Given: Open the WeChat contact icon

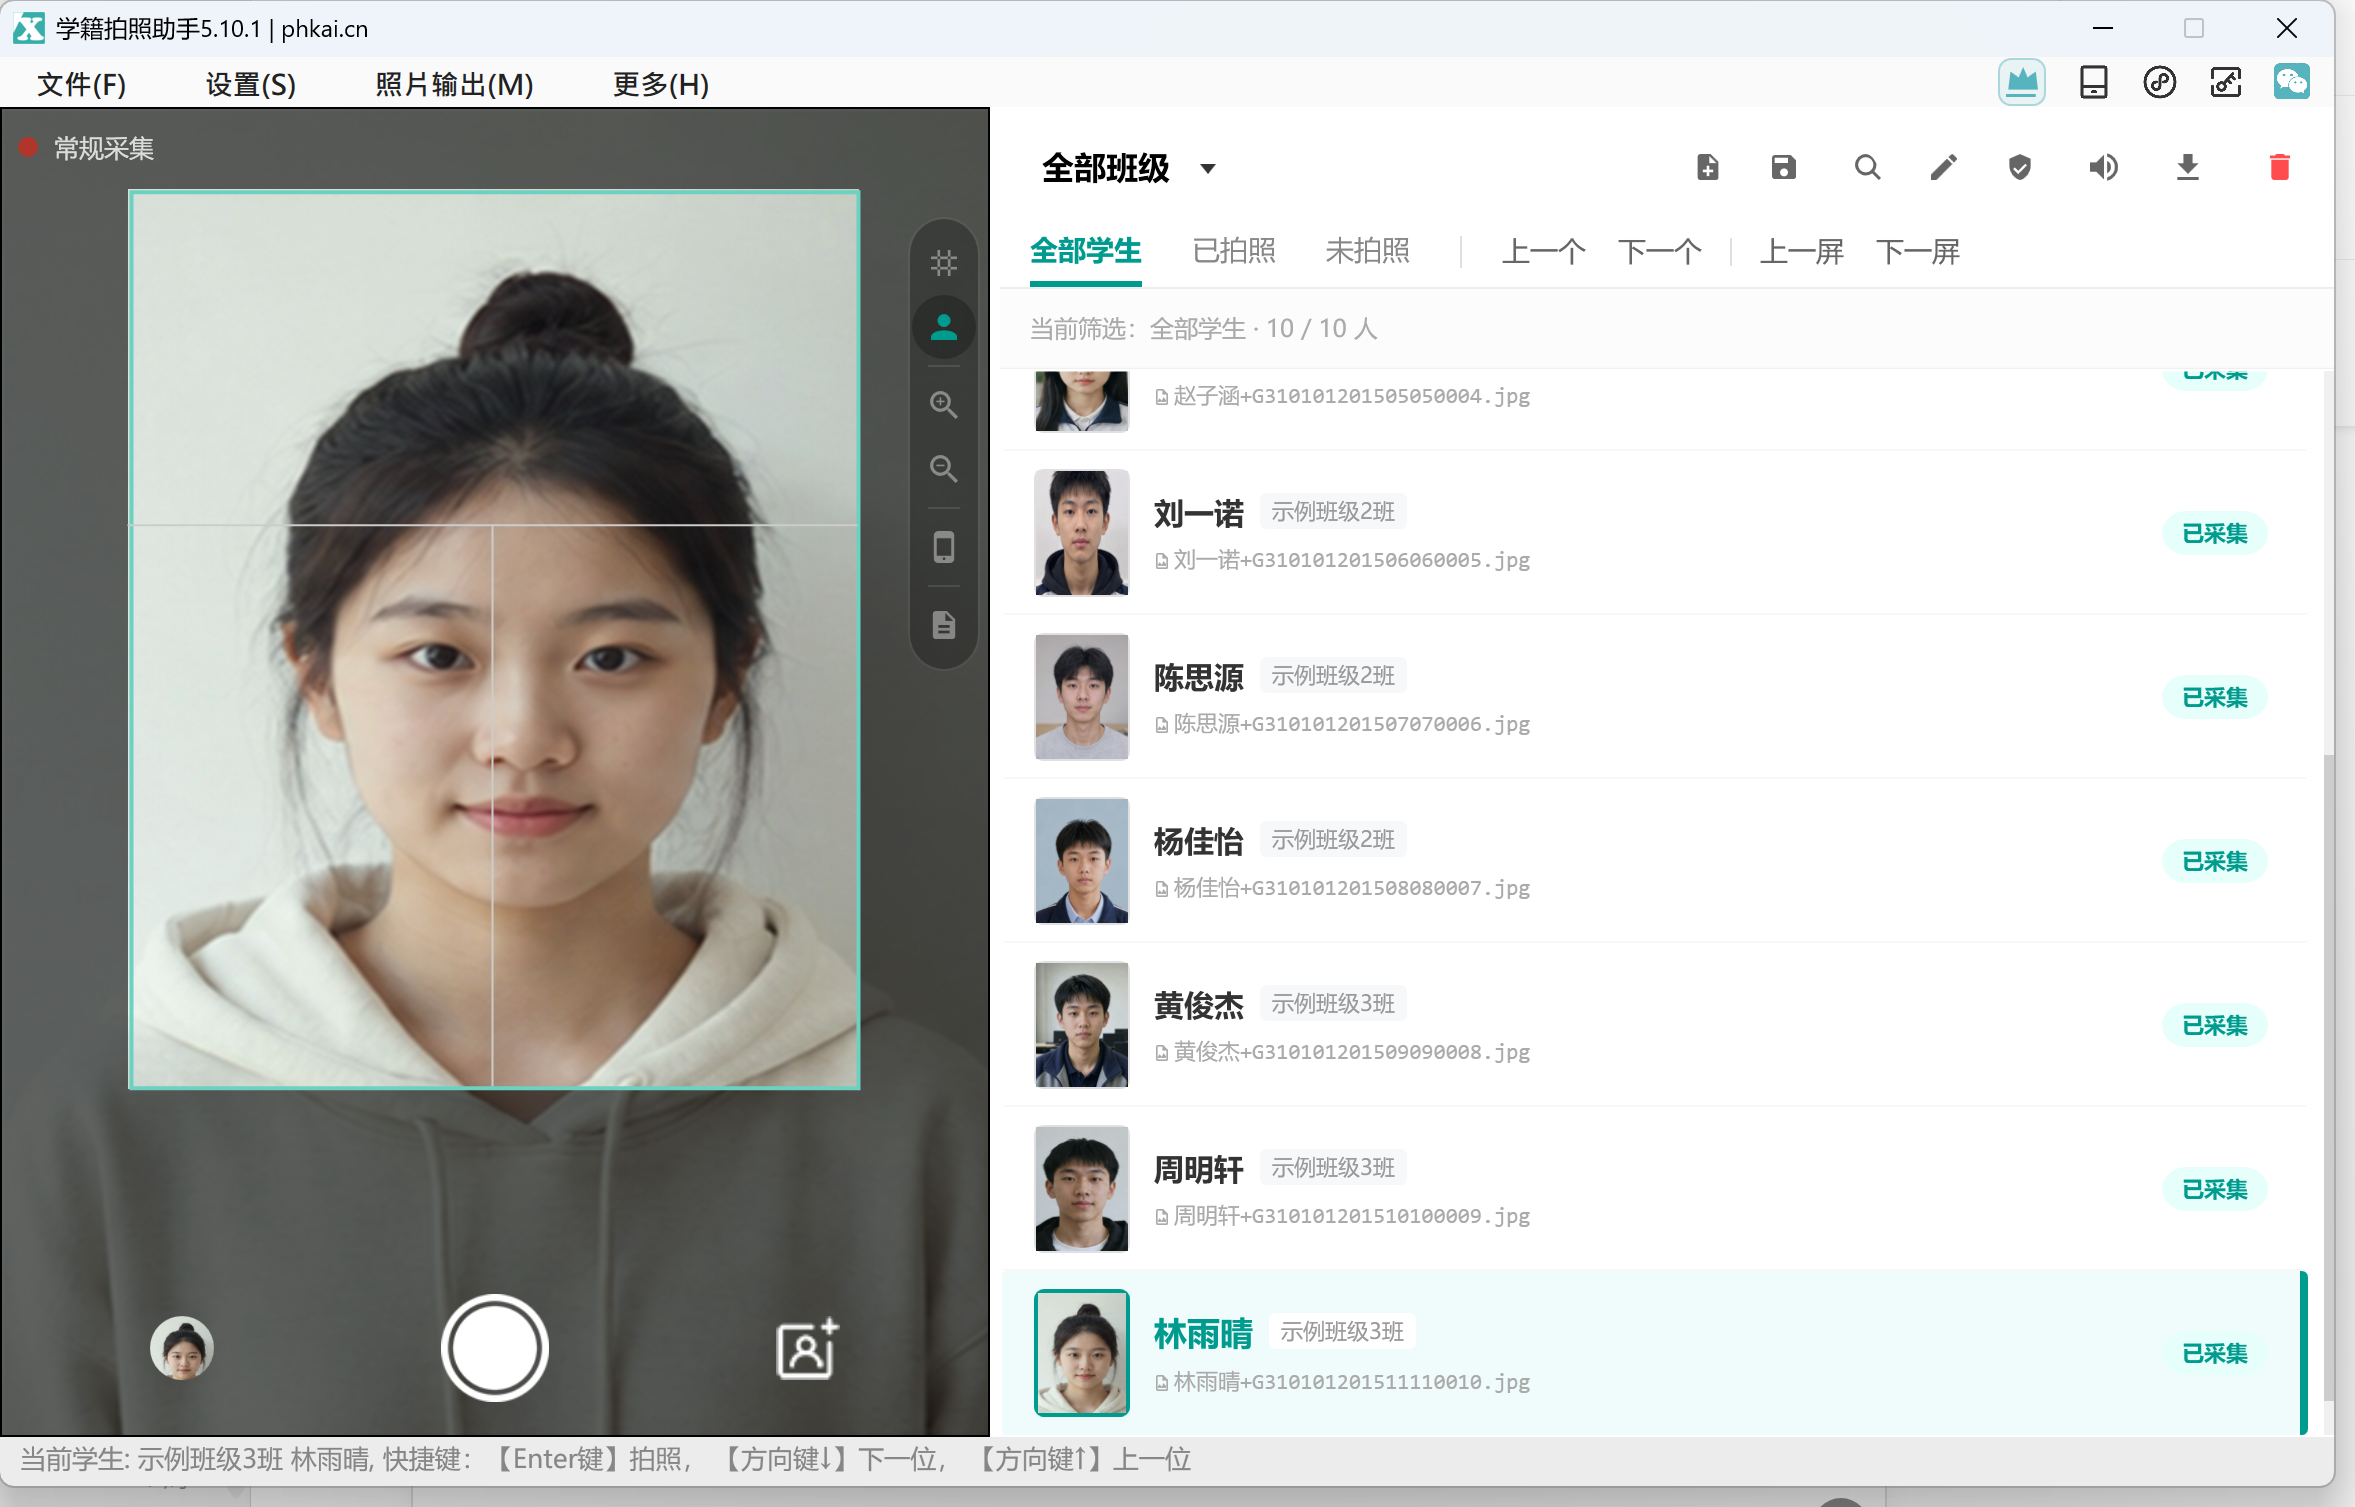Looking at the screenshot, I should (2291, 83).
